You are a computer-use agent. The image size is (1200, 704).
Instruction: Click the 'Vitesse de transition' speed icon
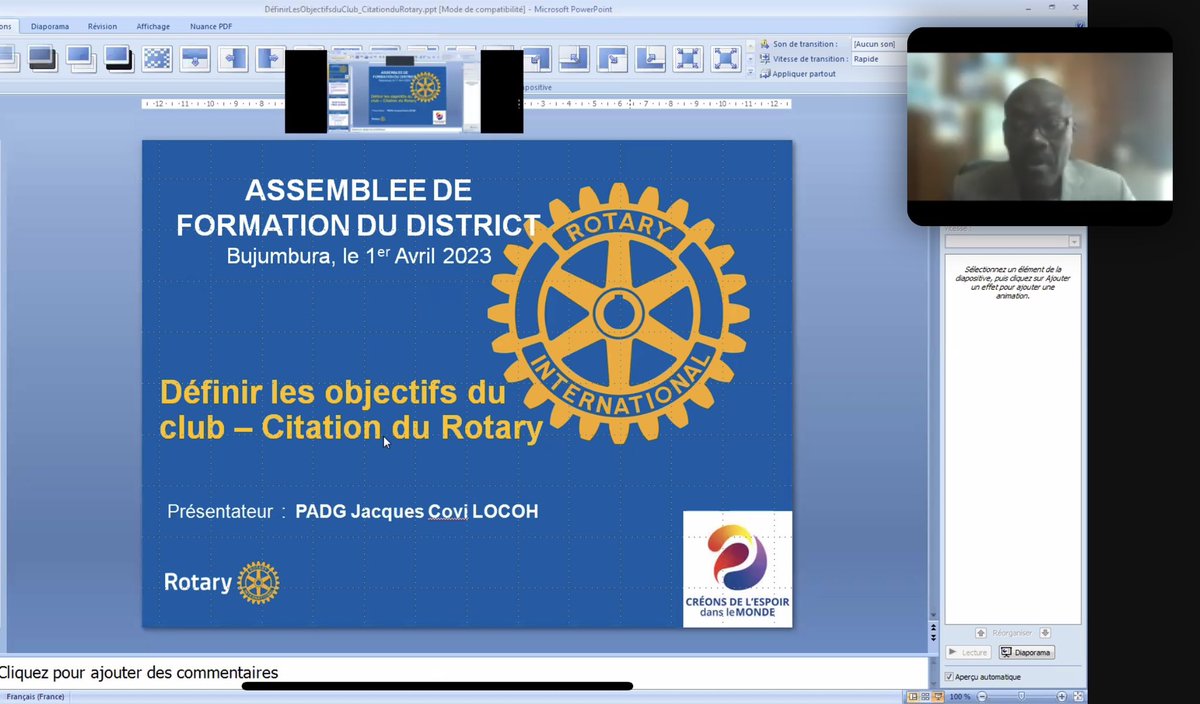pos(765,58)
